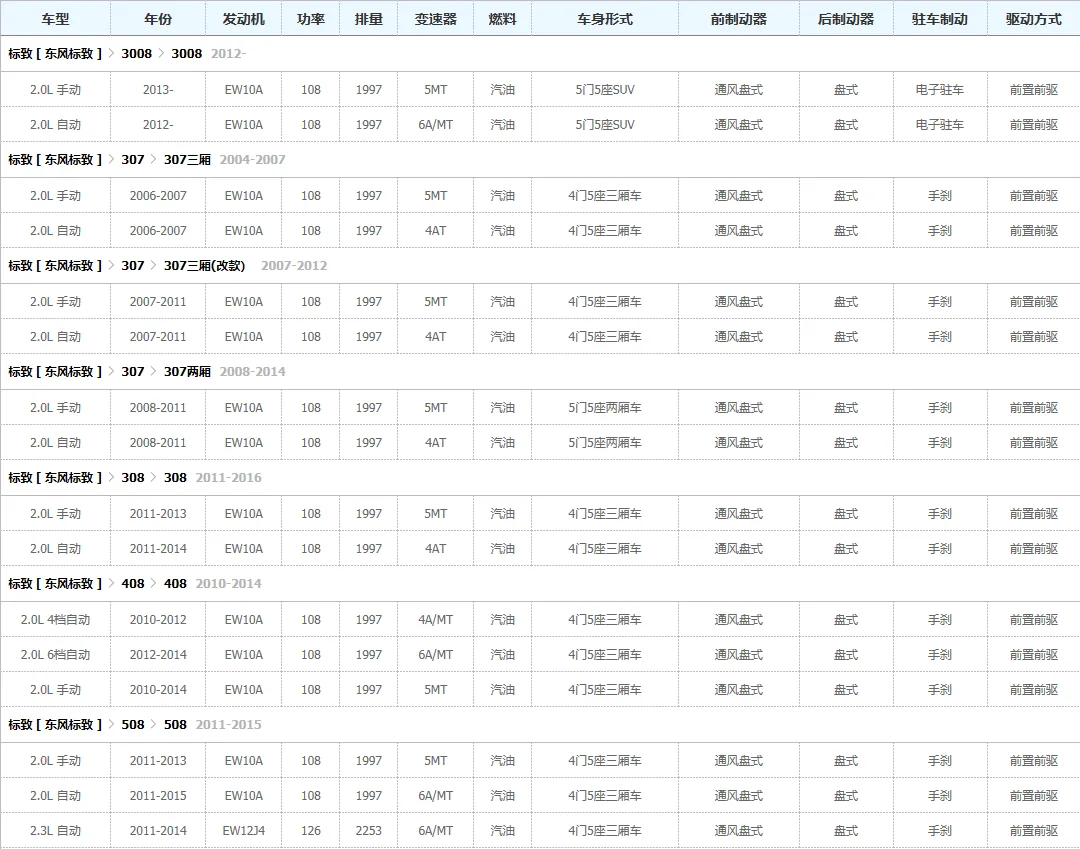This screenshot has height=849, width=1080.
Task: Click the 408 series breadcrumb link
Action: pyautogui.click(x=133, y=584)
